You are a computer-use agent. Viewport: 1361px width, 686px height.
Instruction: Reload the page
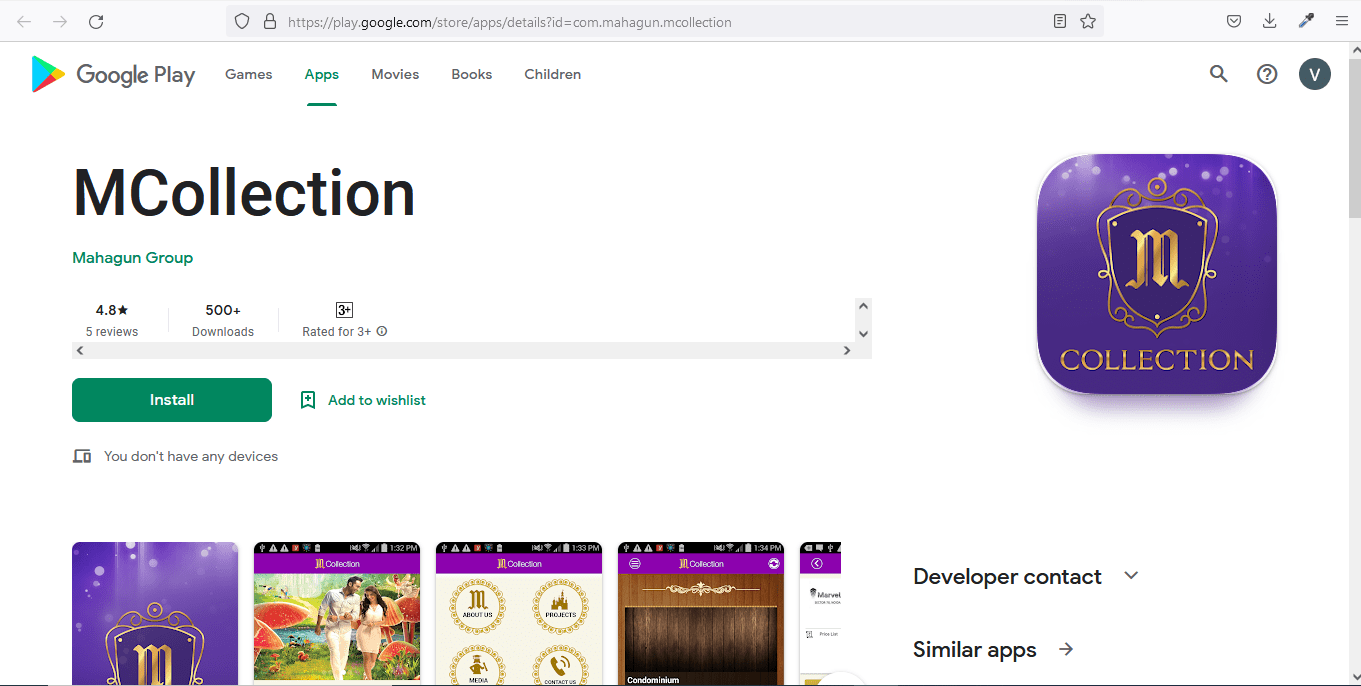[x=96, y=21]
